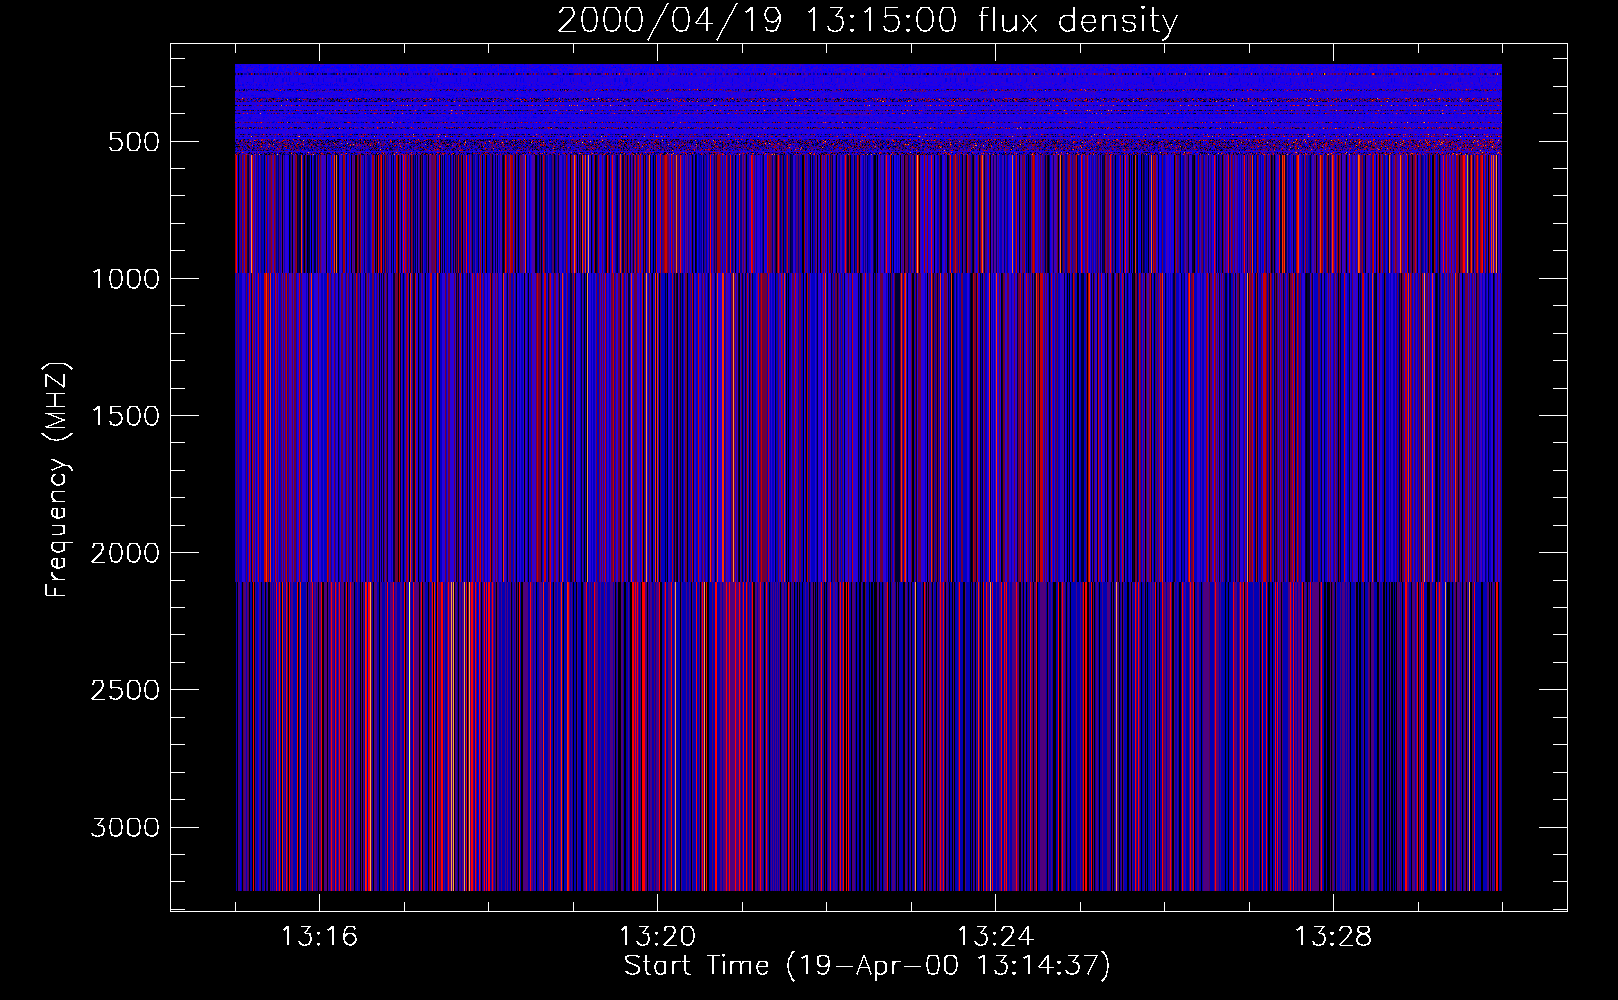Click the spectrogram band between 500 and 1000 MHz

pos(867,214)
